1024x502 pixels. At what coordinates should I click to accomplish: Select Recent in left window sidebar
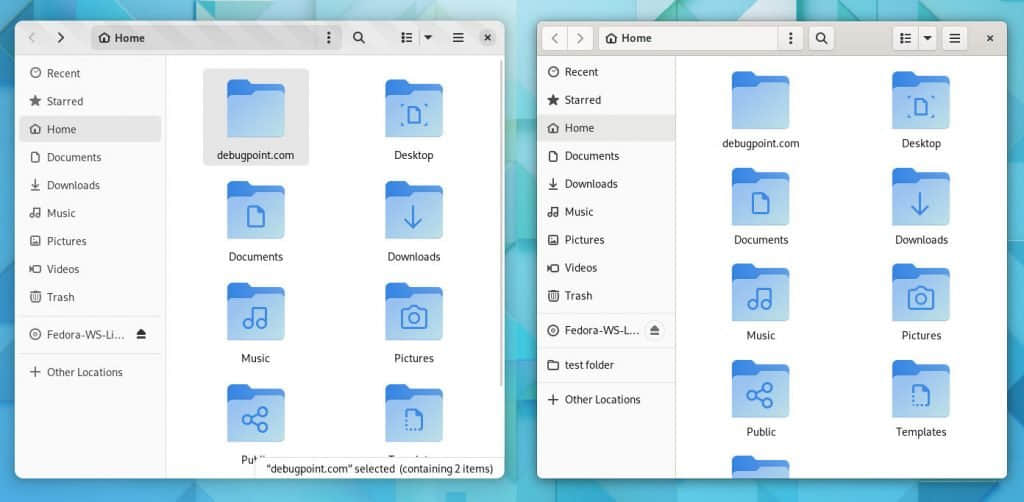[x=90, y=73]
